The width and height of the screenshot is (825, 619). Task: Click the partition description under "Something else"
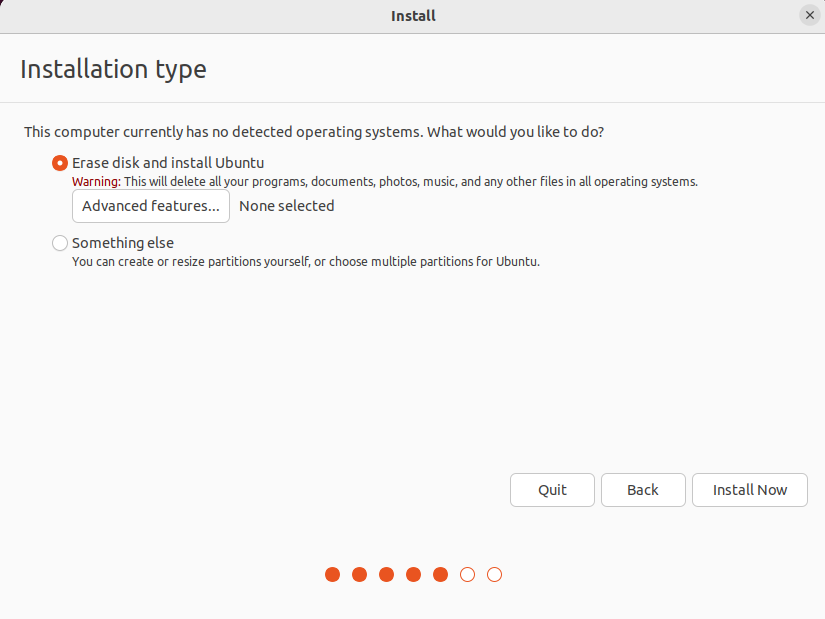point(306,262)
